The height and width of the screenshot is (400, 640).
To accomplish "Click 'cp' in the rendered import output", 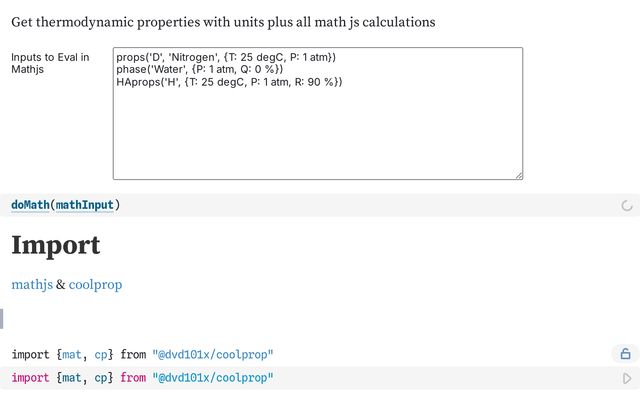I will 102,354.
